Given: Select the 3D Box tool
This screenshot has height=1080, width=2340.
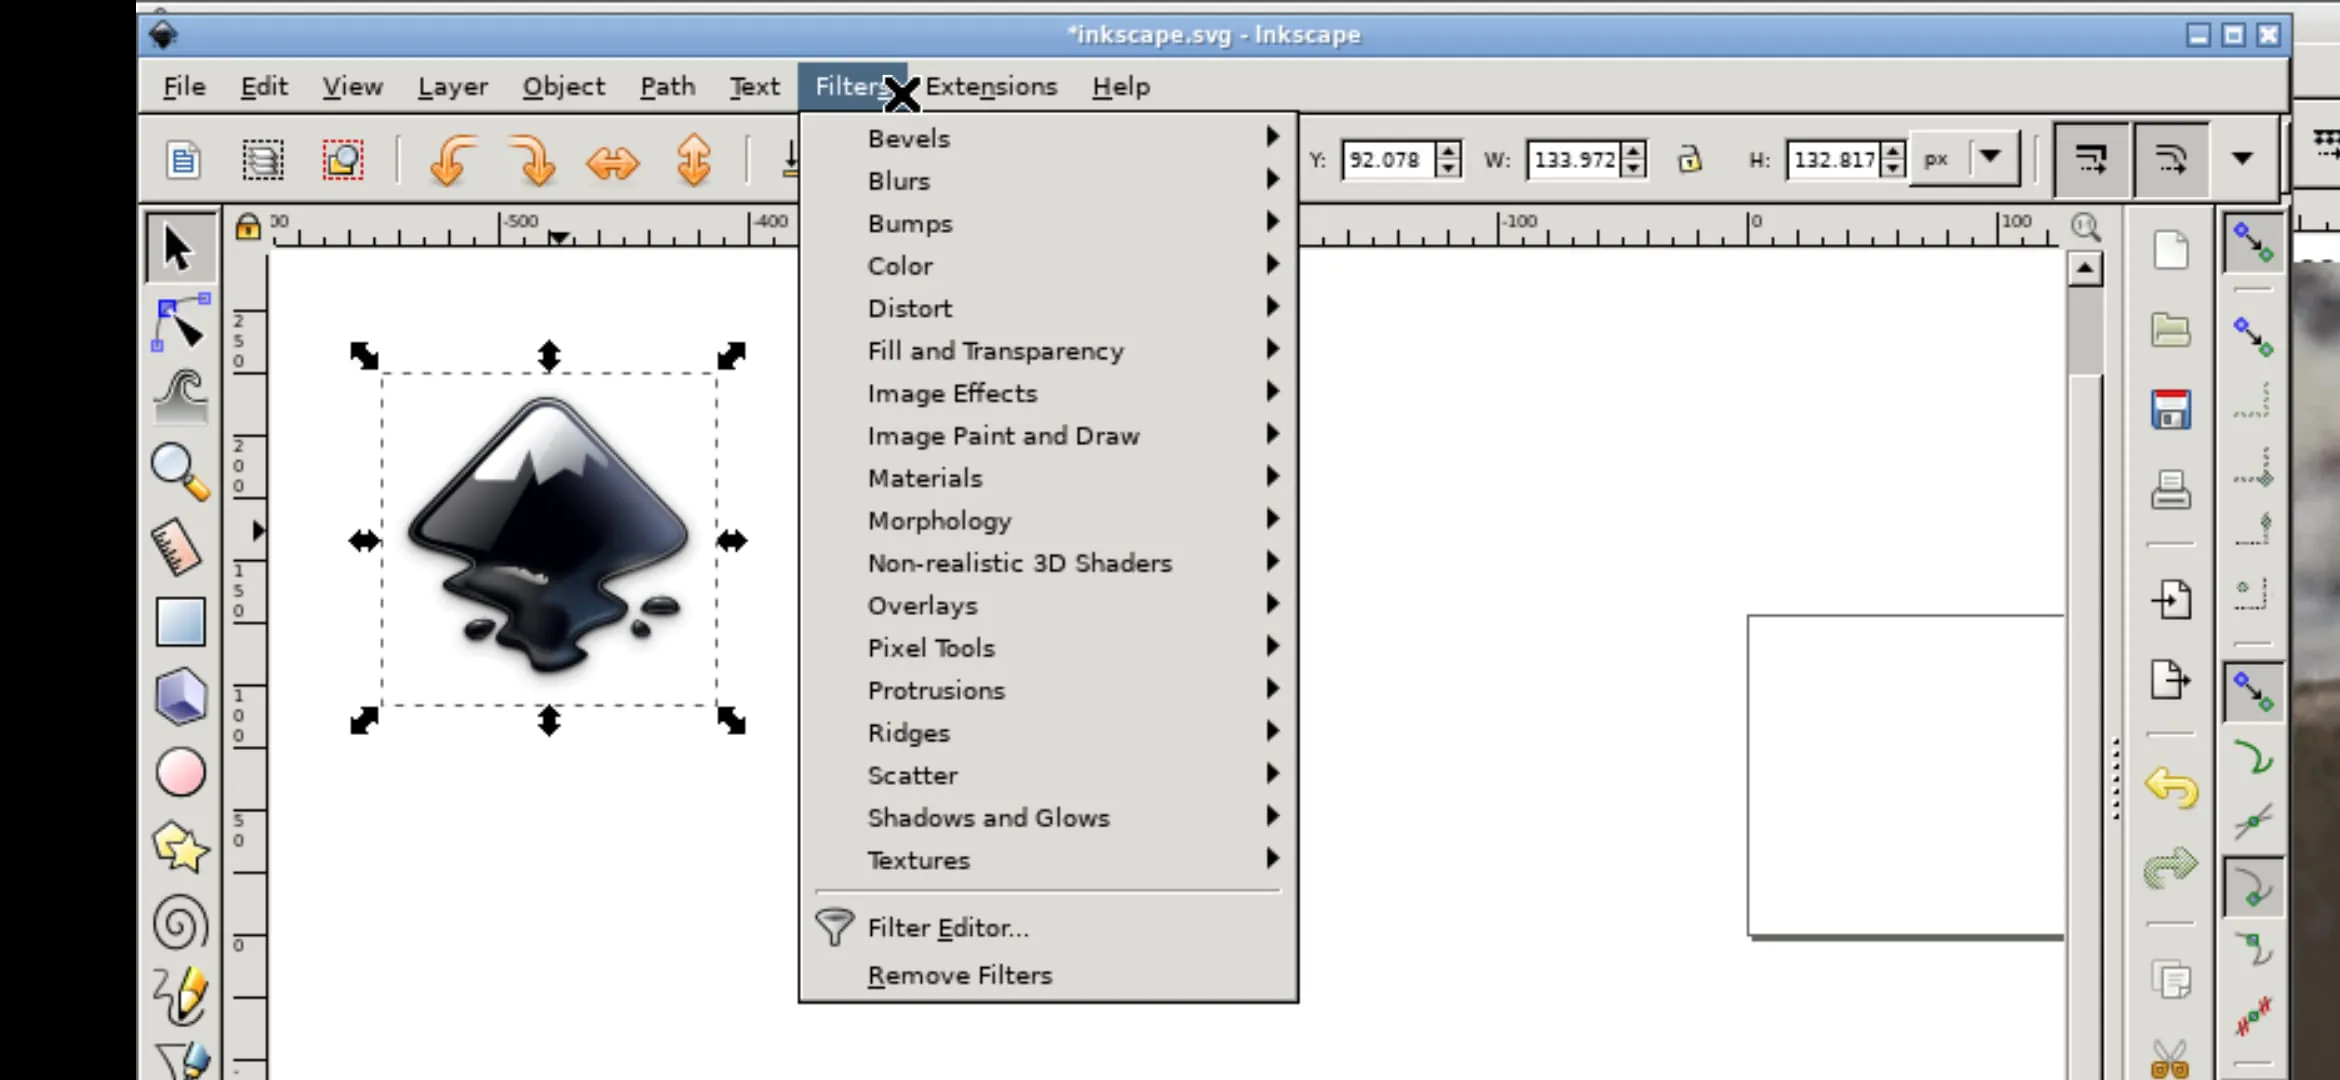Looking at the screenshot, I should point(181,696).
